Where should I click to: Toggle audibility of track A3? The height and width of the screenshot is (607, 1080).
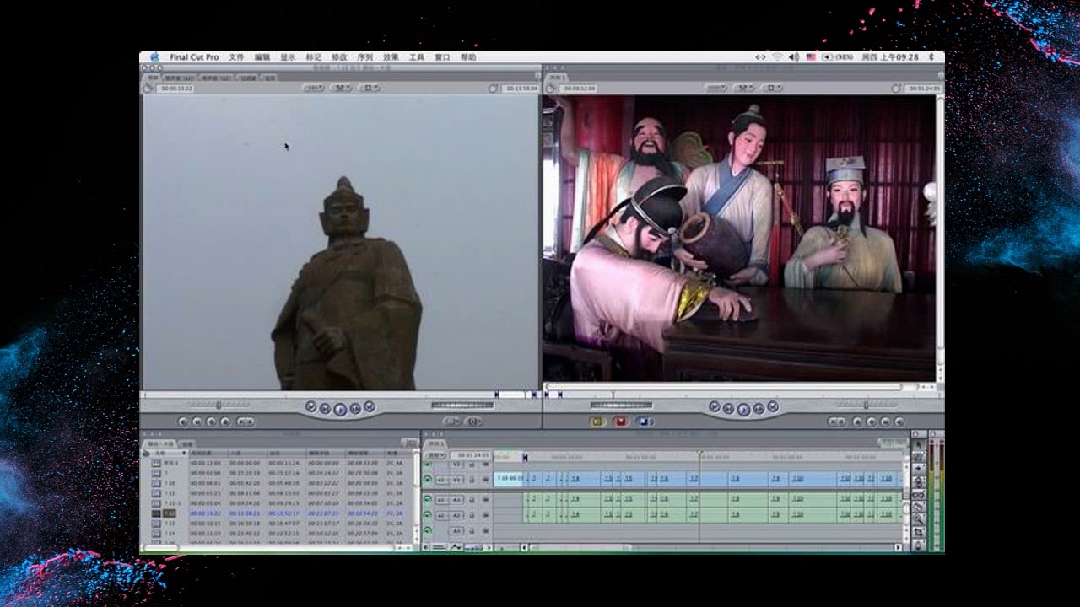pyautogui.click(x=428, y=531)
